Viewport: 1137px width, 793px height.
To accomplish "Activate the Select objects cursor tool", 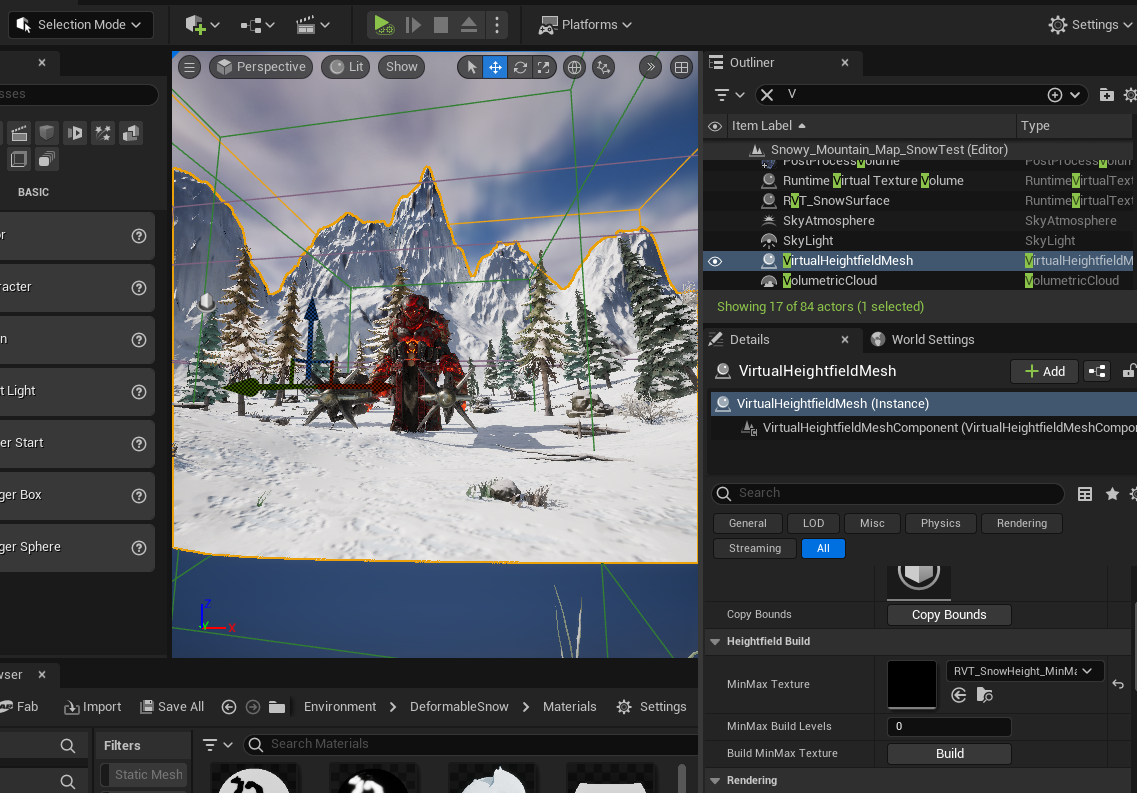I will (471, 67).
